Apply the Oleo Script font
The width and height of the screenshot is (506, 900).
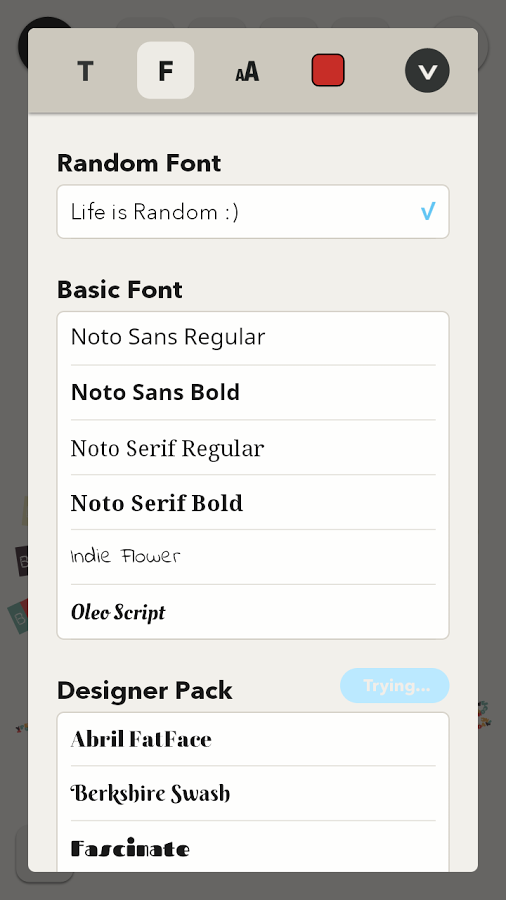pyautogui.click(x=253, y=612)
